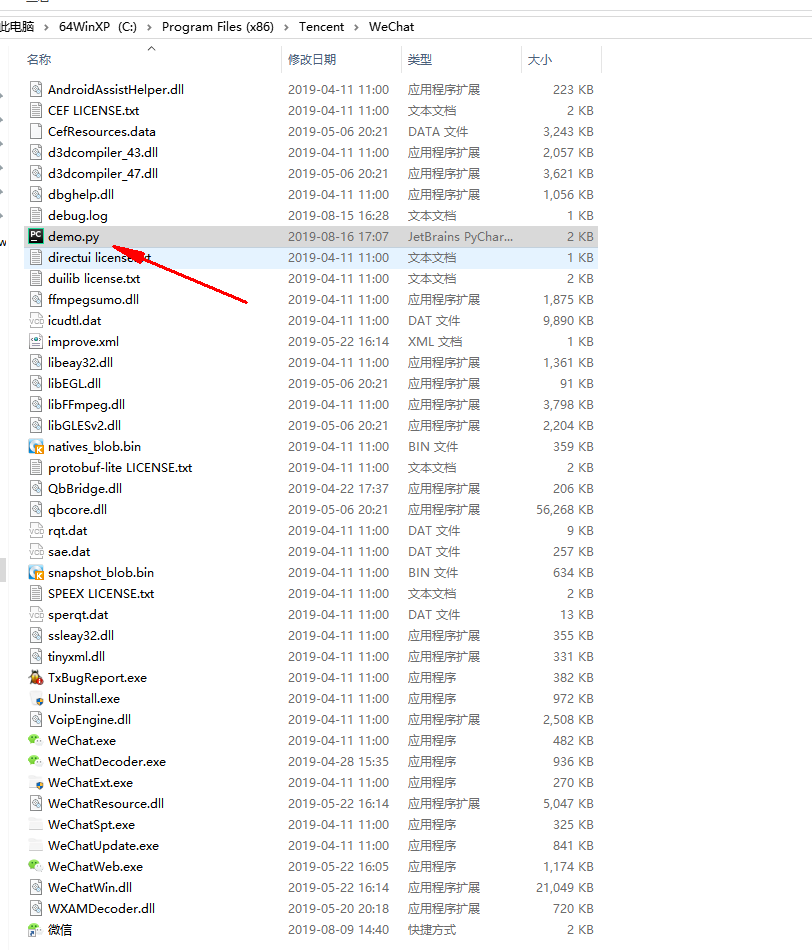The image size is (812, 950).
Task: Sort files by the 类型 column header
Action: 420,59
